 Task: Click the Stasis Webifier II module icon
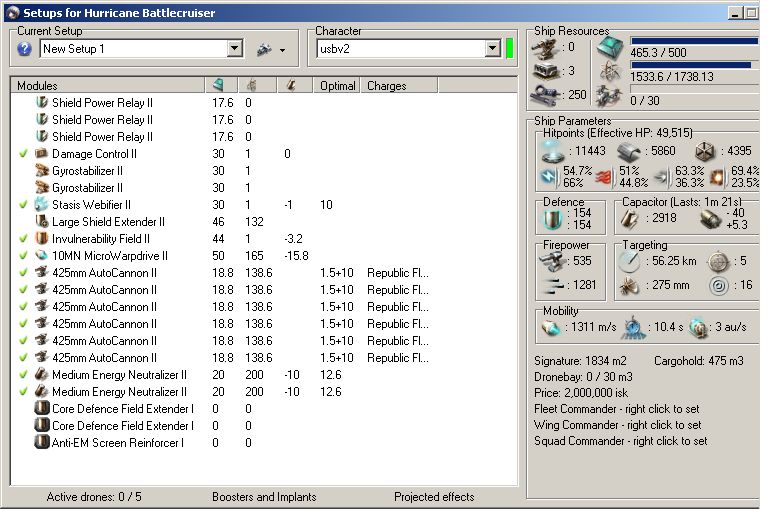pos(42,204)
